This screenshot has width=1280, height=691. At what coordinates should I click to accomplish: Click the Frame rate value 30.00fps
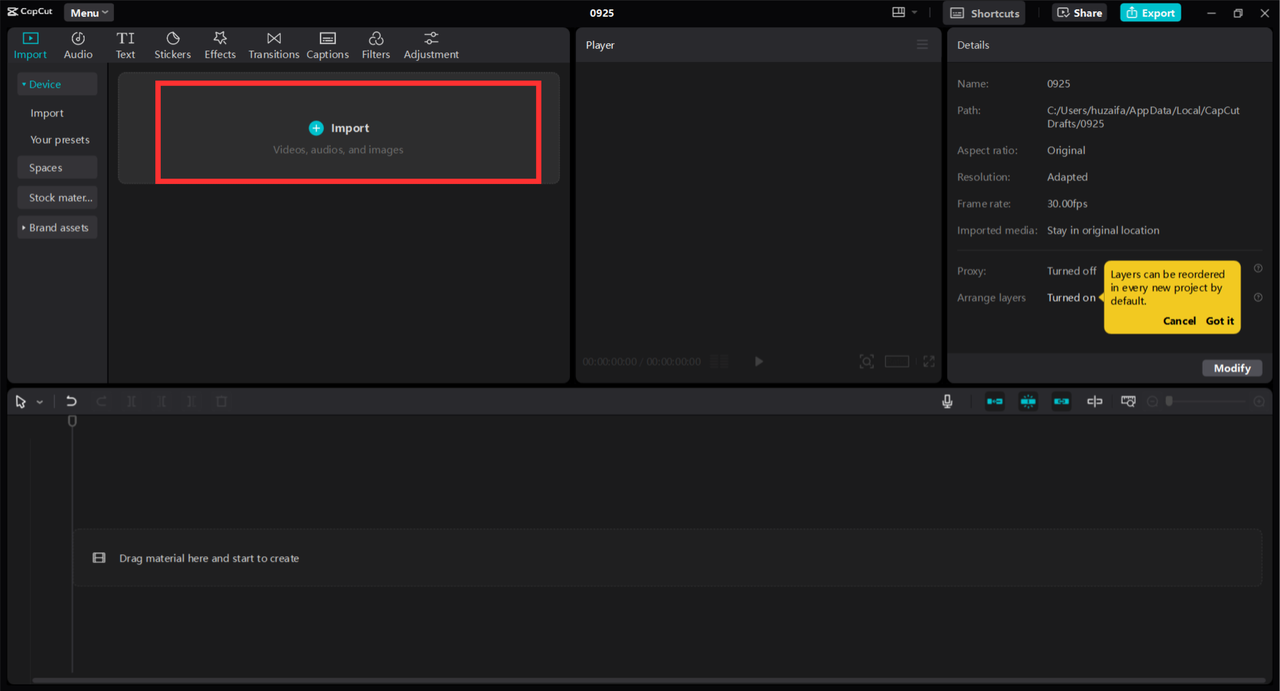(1067, 204)
